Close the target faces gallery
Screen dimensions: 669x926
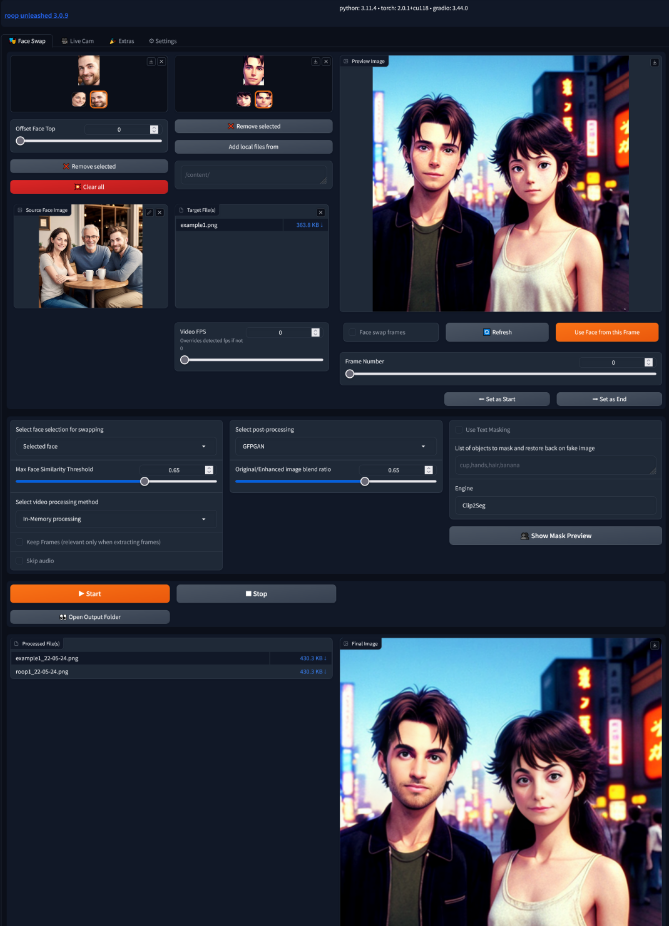pyautogui.click(x=326, y=61)
